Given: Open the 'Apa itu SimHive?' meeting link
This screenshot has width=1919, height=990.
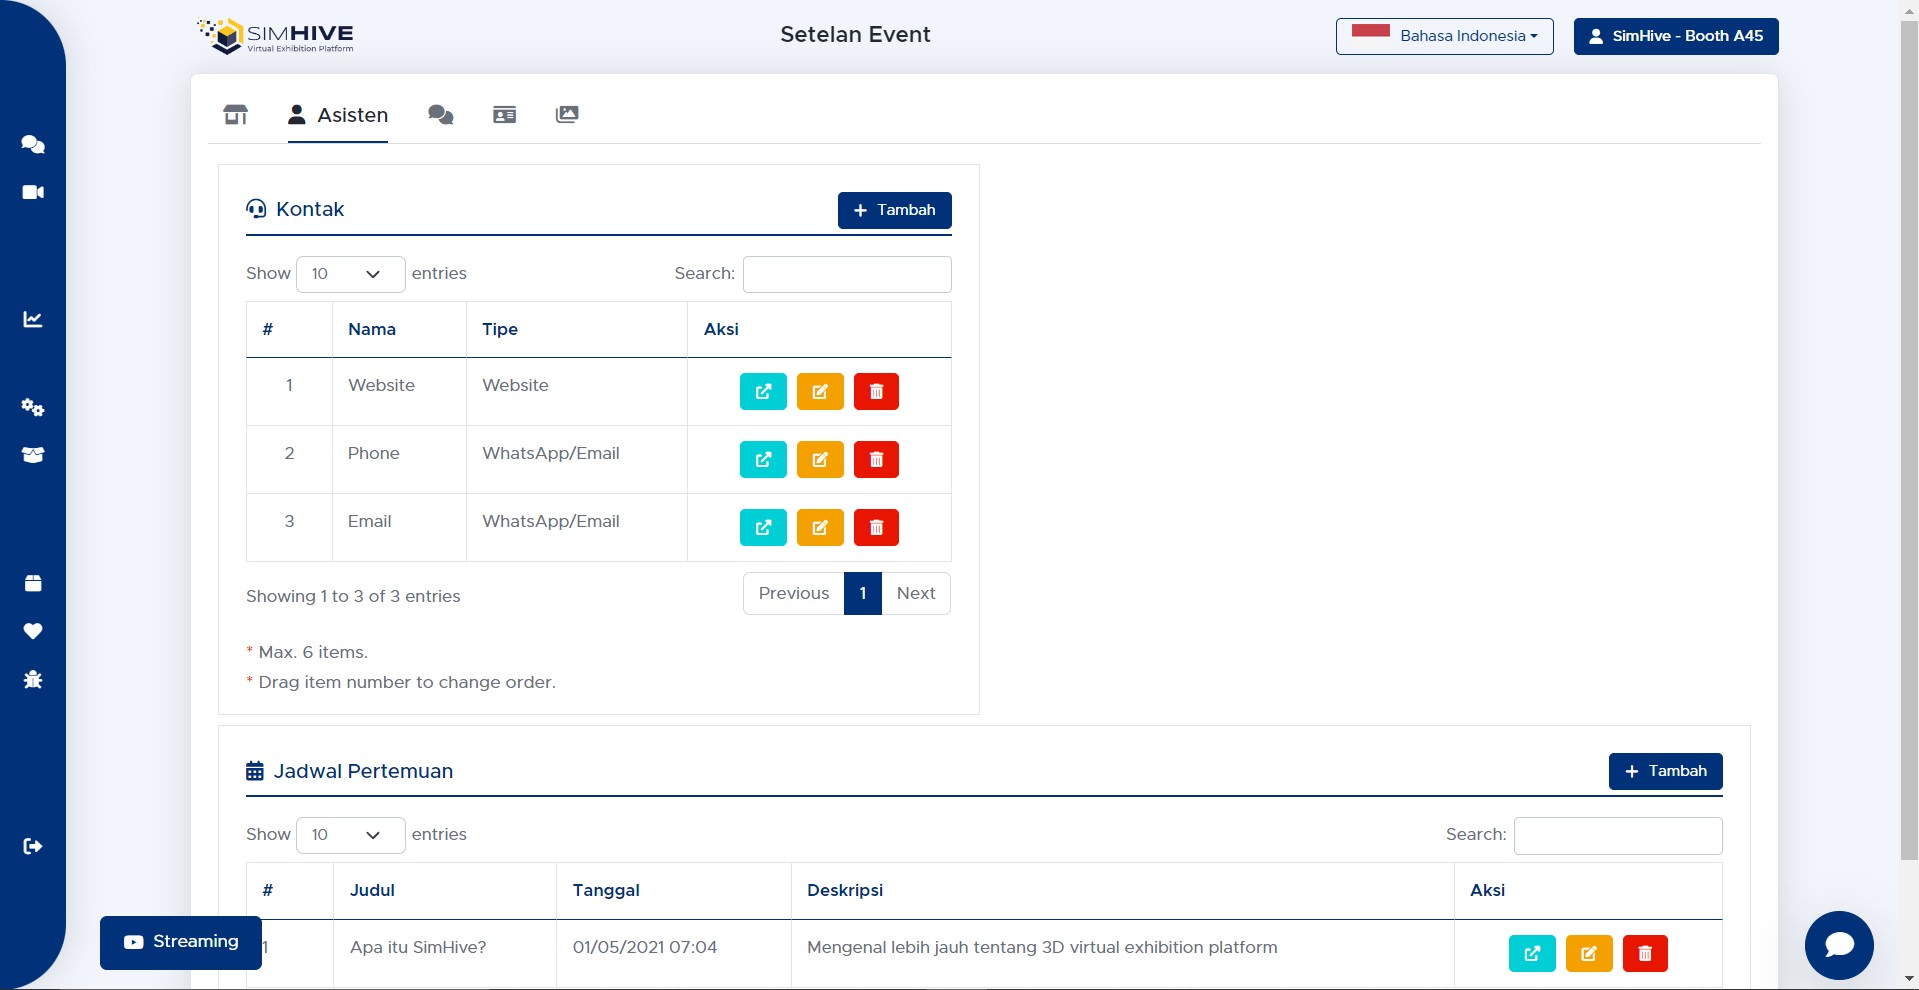Looking at the screenshot, I should (x=1532, y=954).
